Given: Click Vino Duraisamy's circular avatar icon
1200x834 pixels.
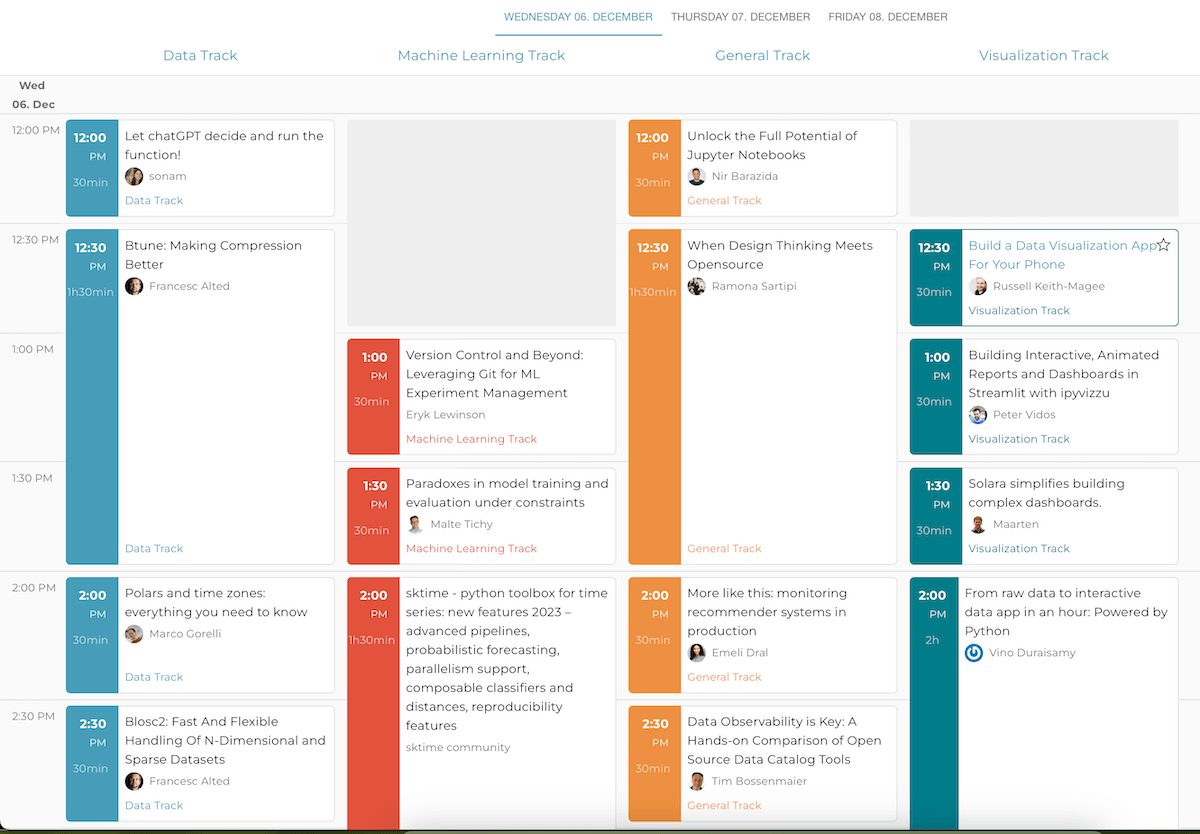Looking at the screenshot, I should (974, 653).
